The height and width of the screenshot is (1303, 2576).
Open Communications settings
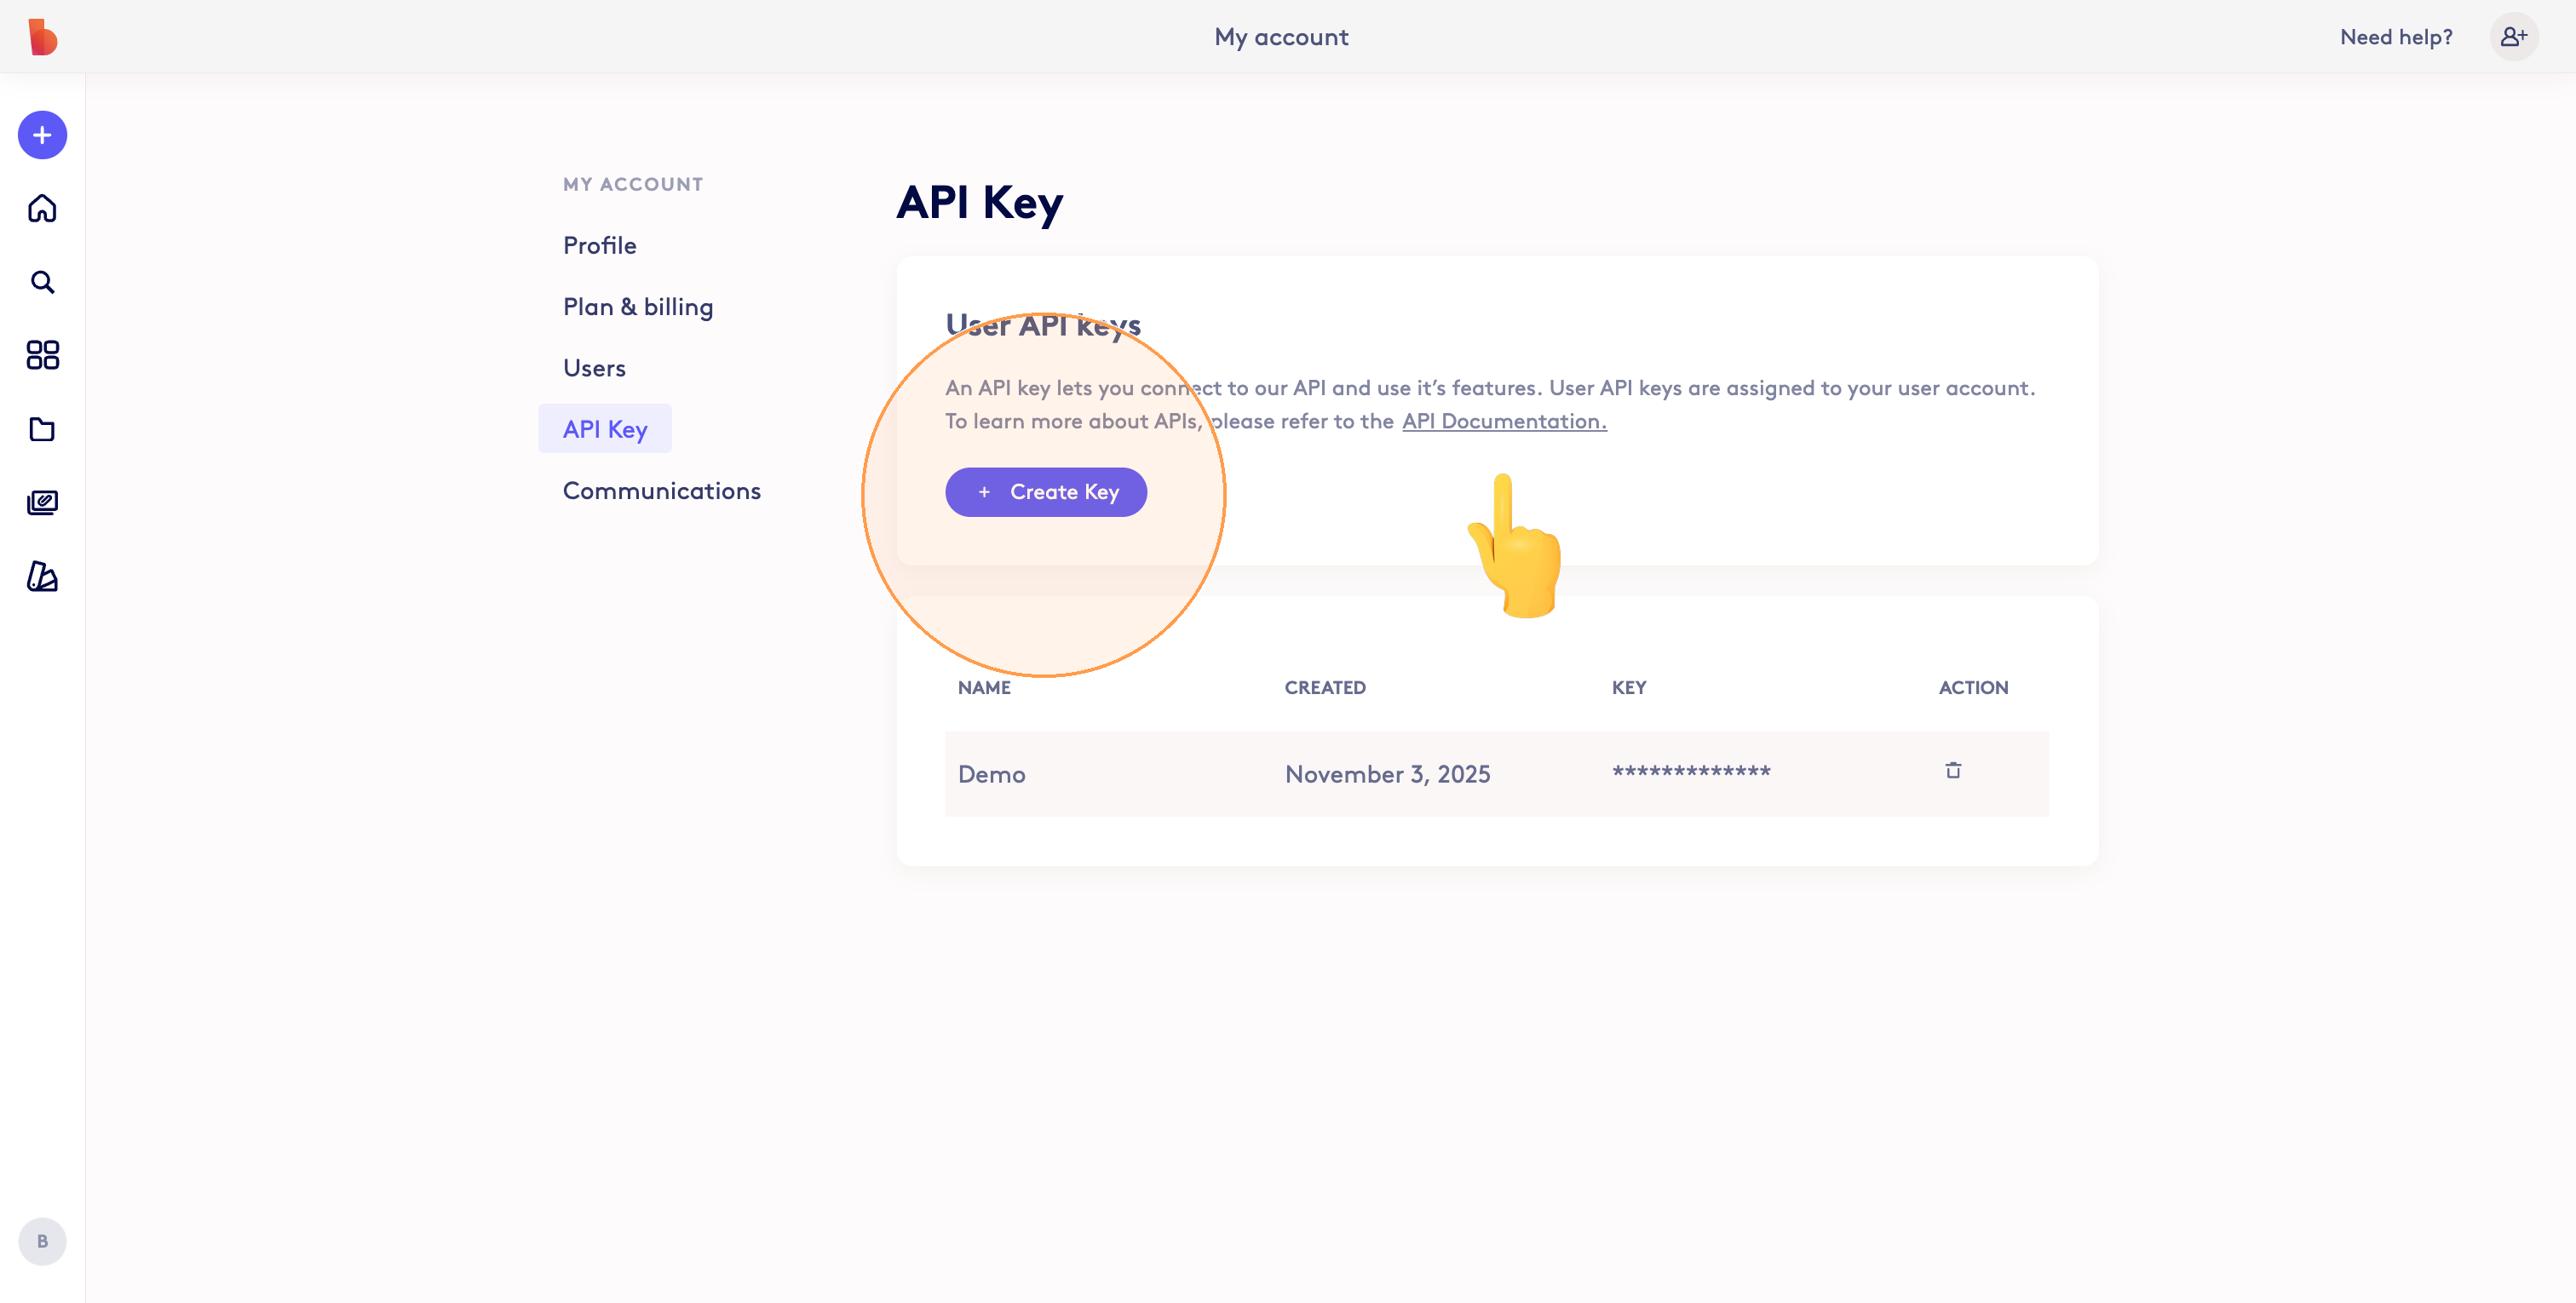click(661, 491)
